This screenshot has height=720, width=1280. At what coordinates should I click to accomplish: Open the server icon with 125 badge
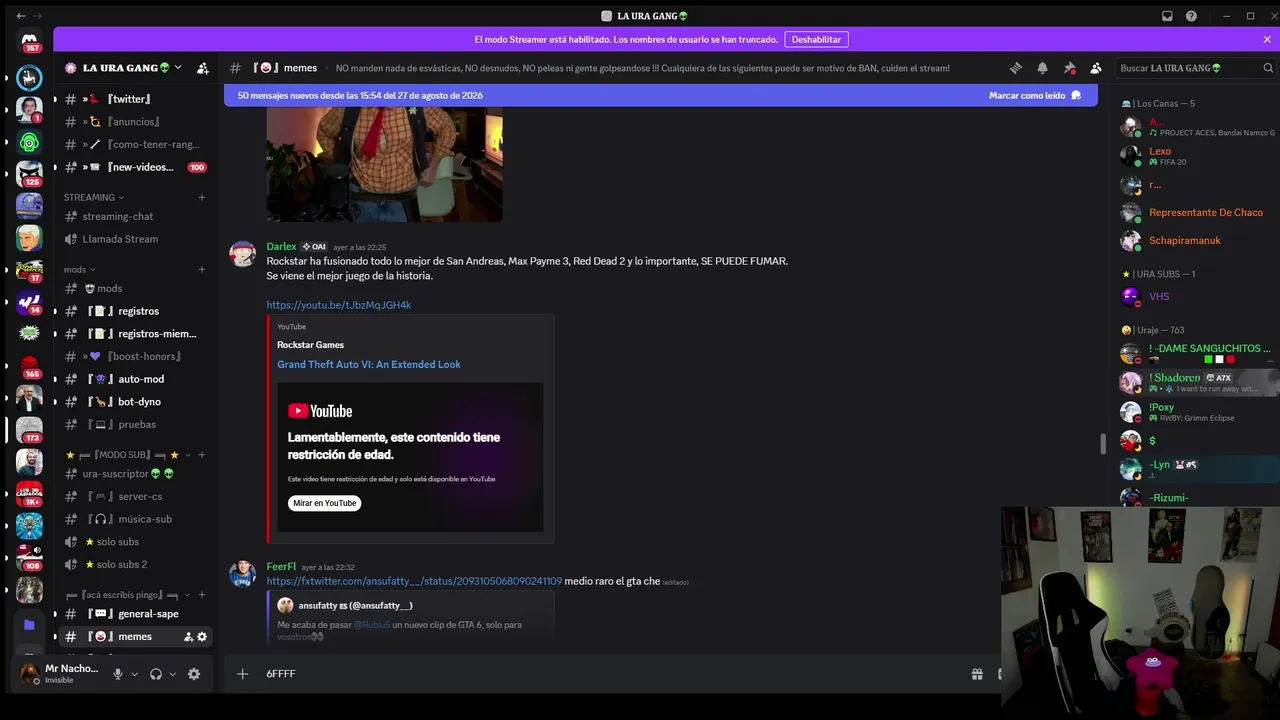click(29, 174)
